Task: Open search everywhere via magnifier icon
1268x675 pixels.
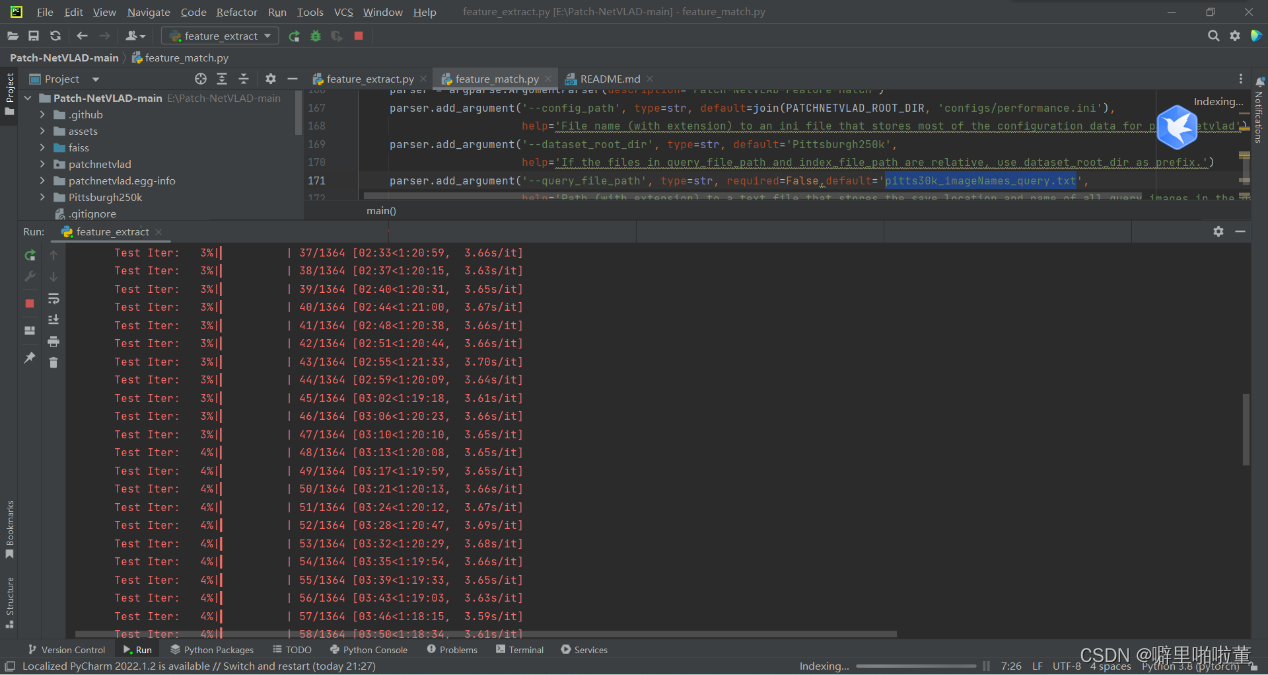Action: pyautogui.click(x=1213, y=34)
